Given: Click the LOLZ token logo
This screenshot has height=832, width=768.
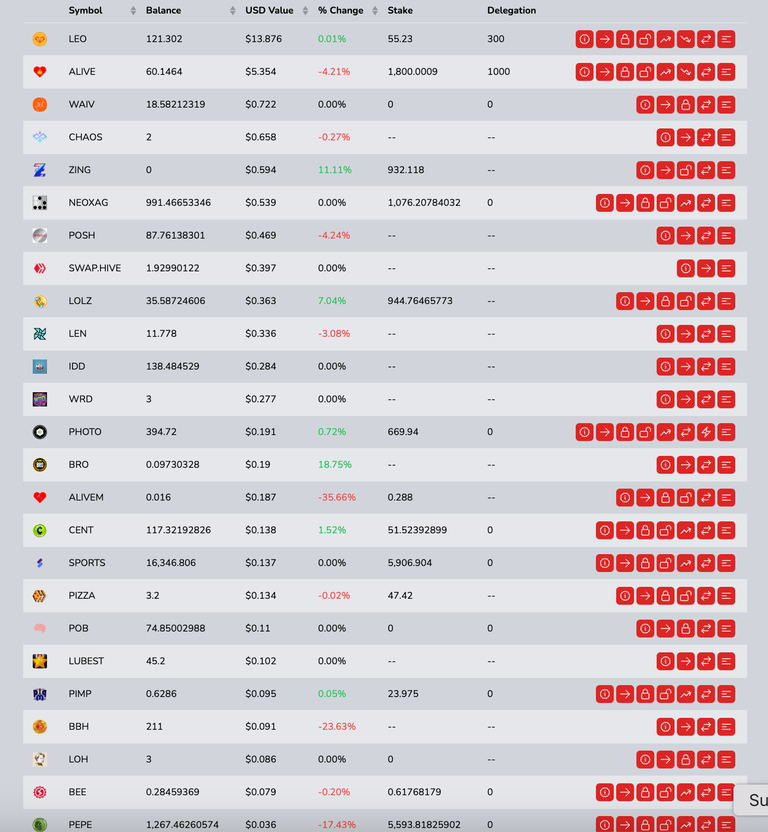Looking at the screenshot, I should 40,301.
